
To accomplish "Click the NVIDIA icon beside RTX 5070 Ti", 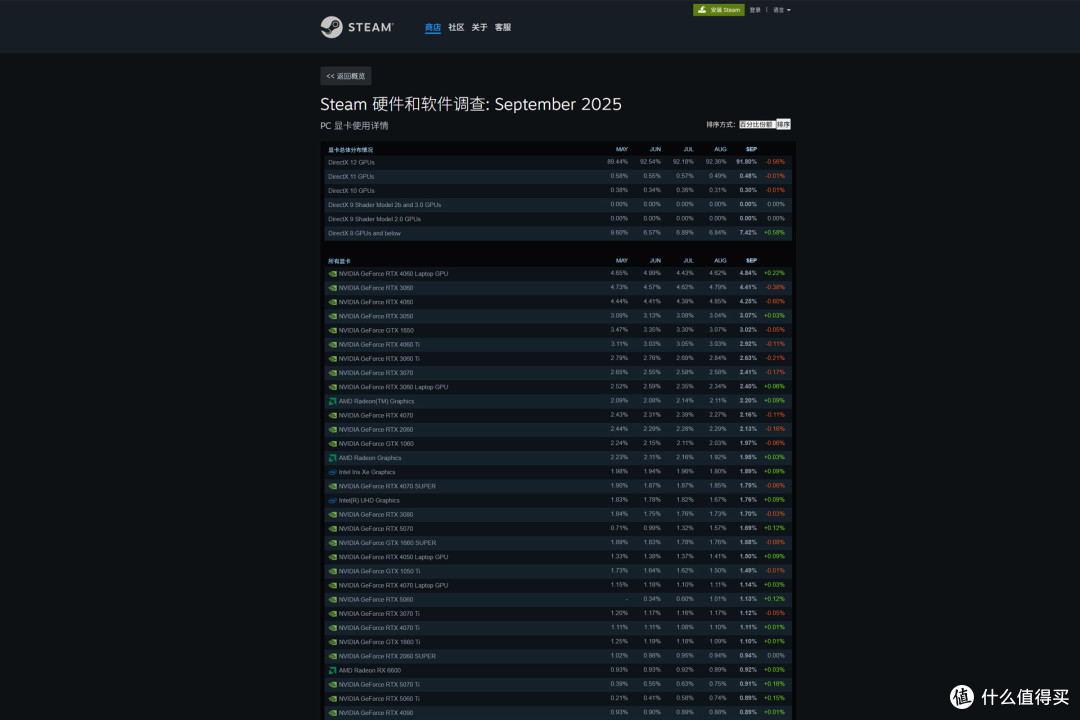I will [x=333, y=684].
